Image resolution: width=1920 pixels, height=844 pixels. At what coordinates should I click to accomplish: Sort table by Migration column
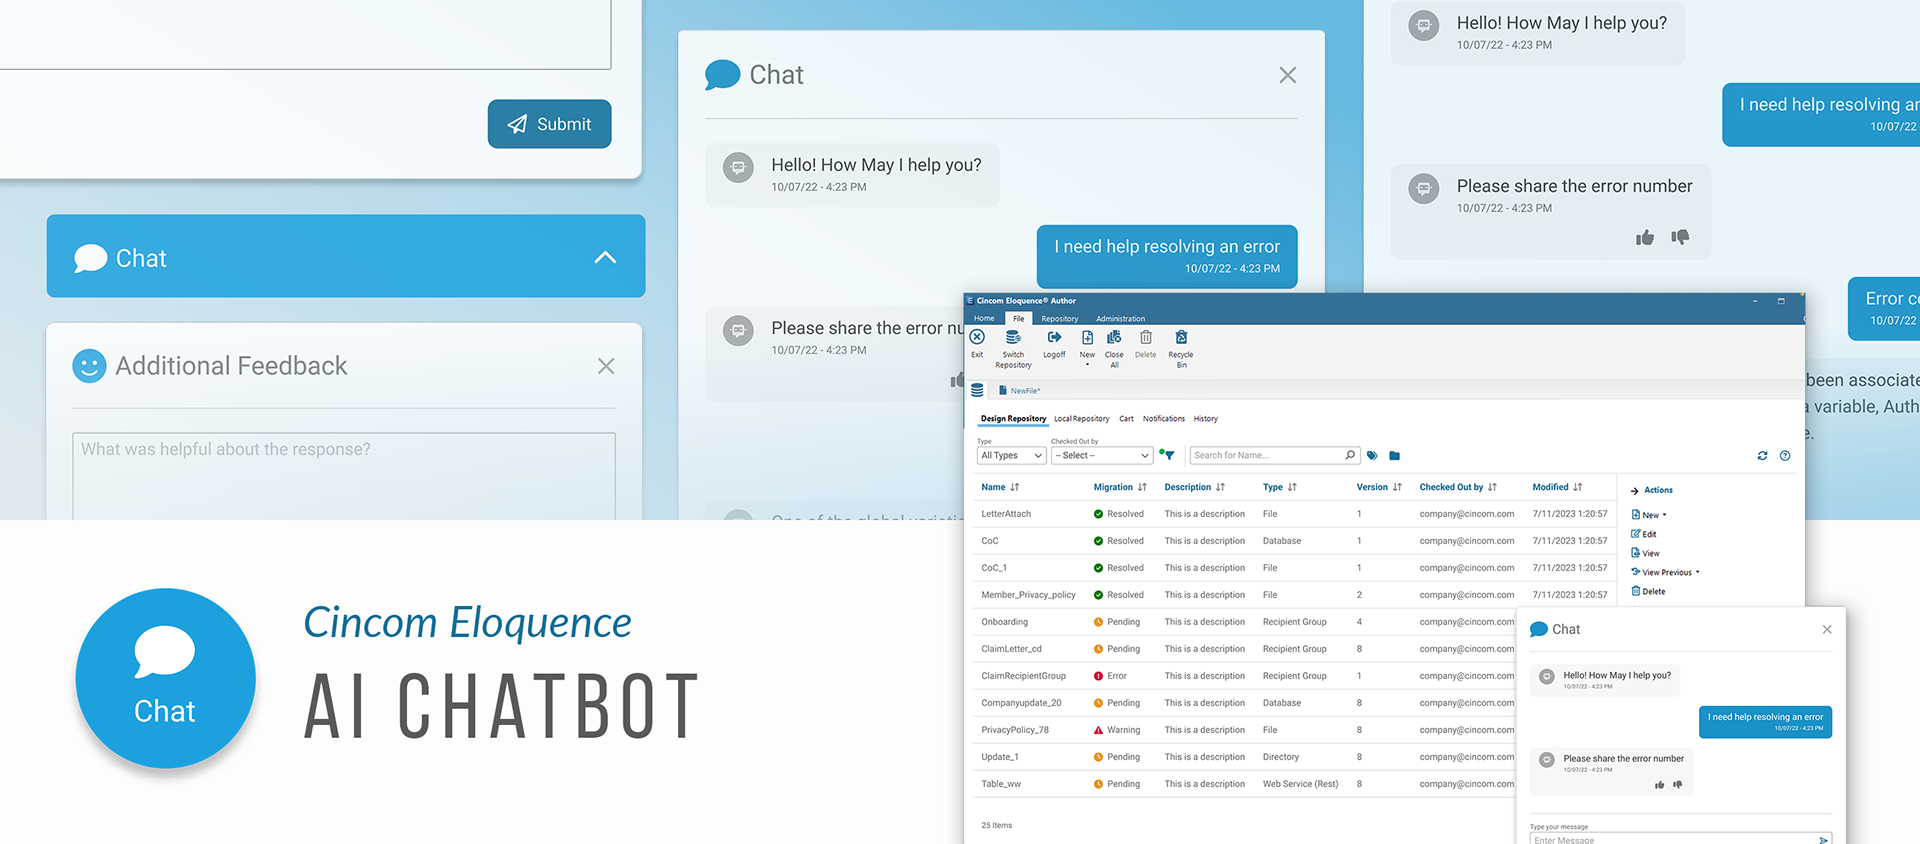(x=1120, y=487)
